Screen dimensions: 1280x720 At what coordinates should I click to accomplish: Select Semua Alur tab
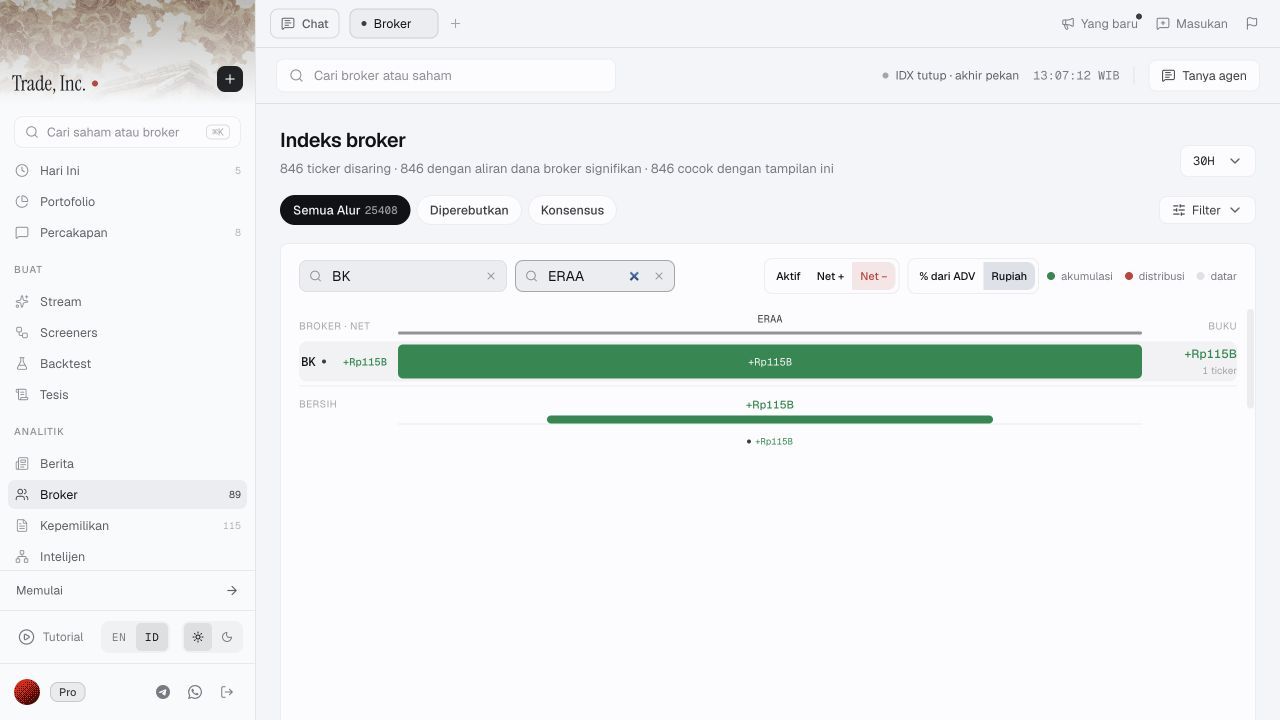click(345, 210)
